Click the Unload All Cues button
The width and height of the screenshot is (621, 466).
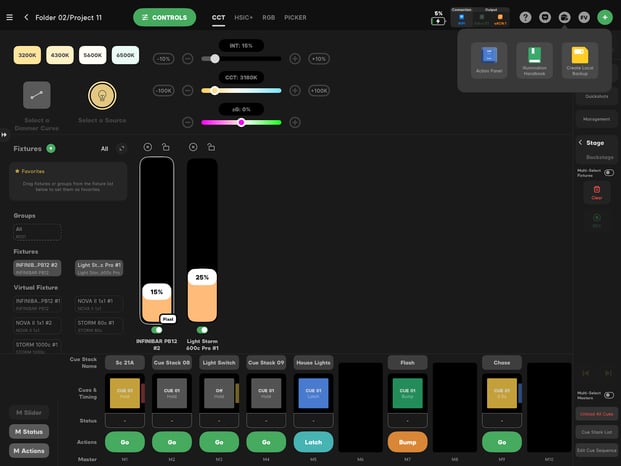596,414
